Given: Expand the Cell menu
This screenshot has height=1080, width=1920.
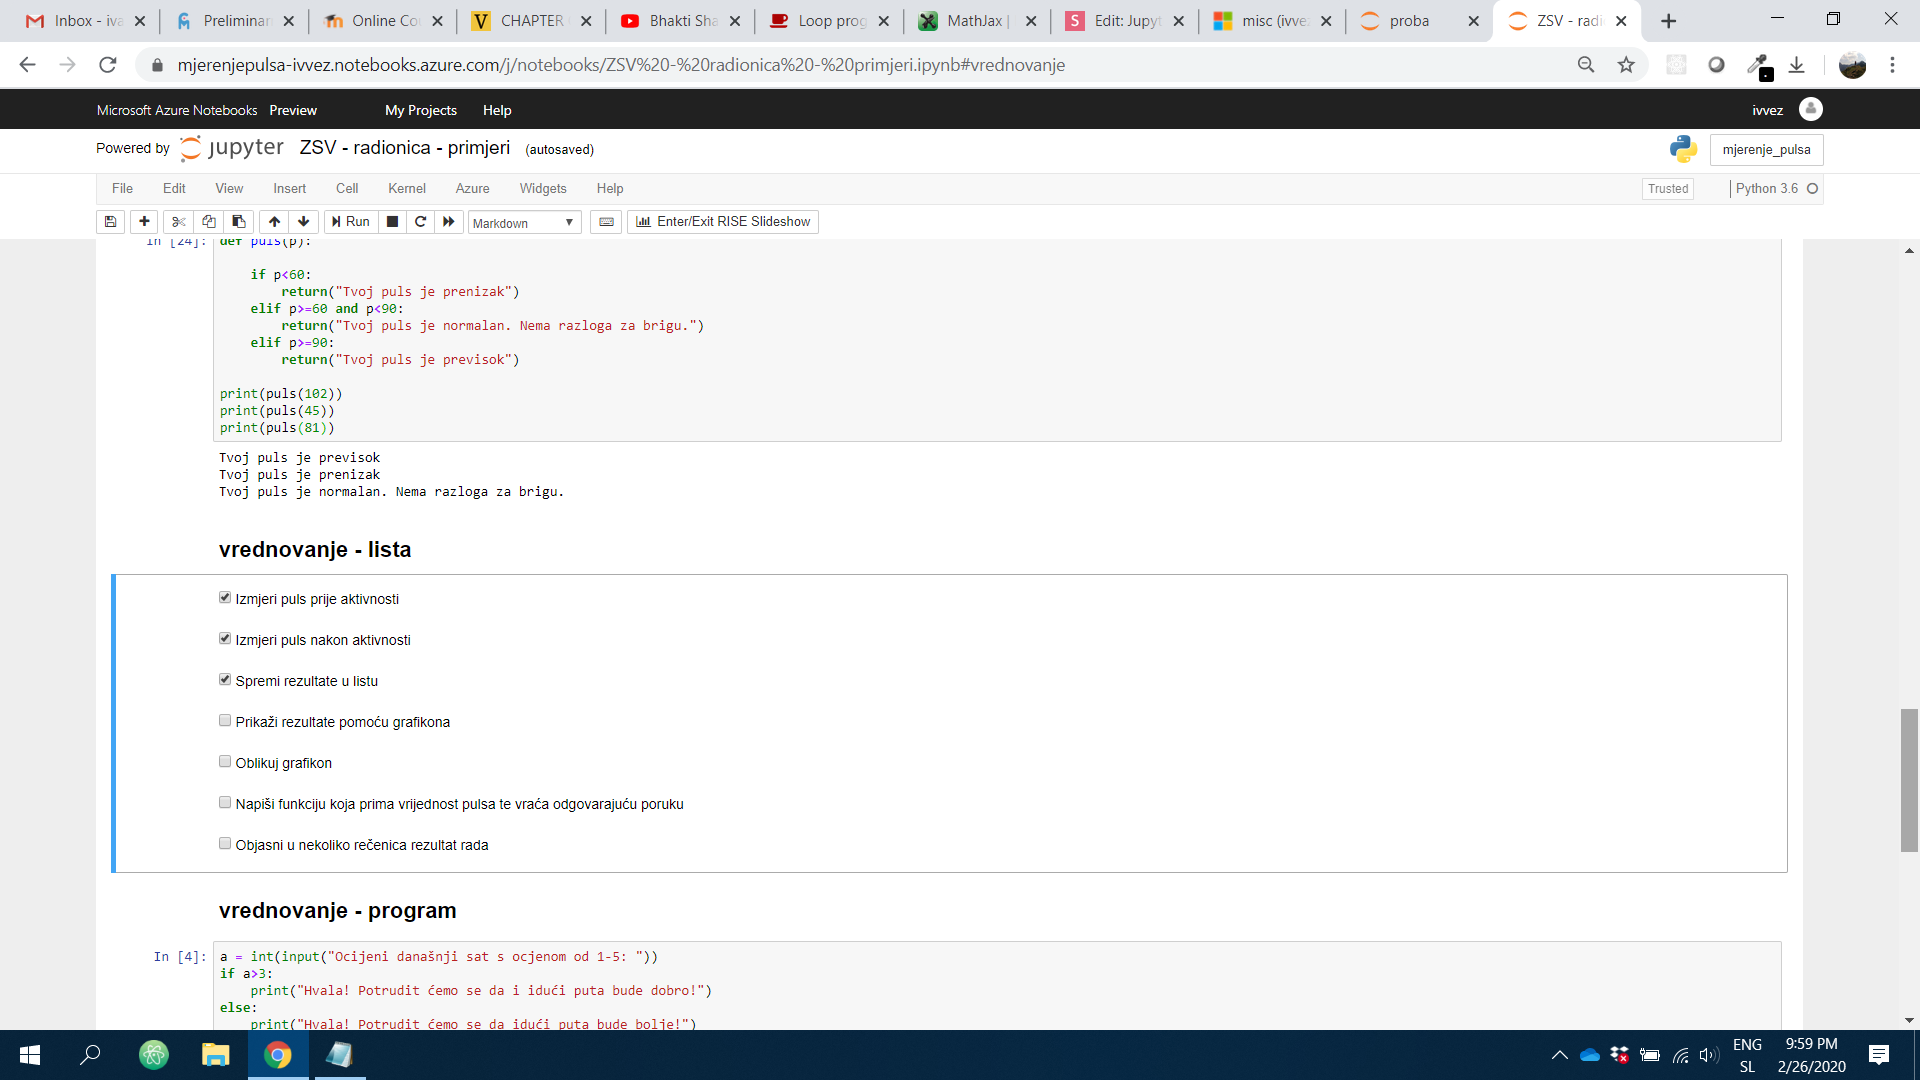Looking at the screenshot, I should click(347, 188).
